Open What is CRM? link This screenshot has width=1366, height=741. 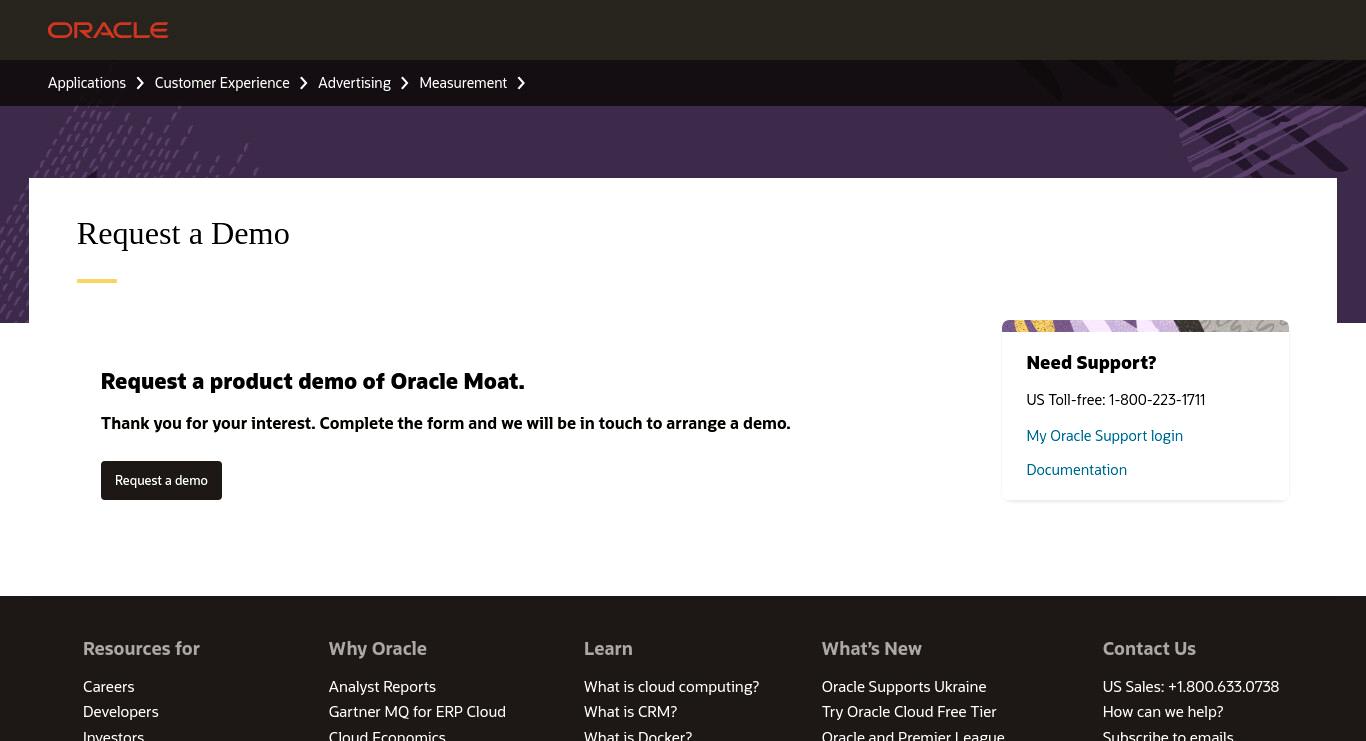coord(630,712)
